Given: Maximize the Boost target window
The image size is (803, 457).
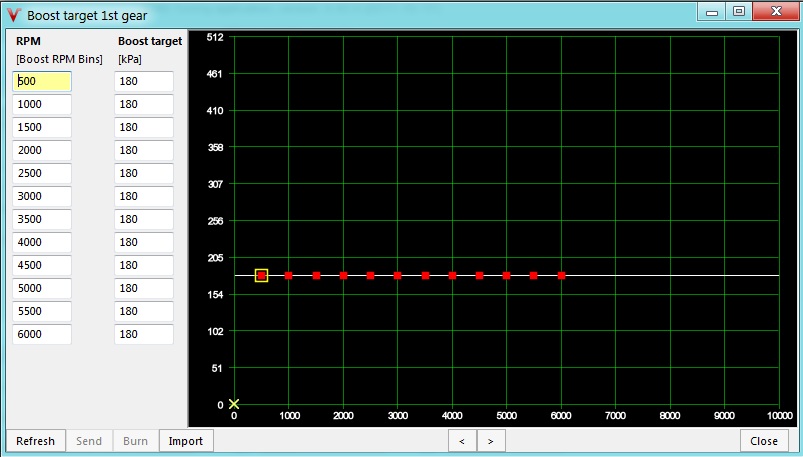Looking at the screenshot, I should pyautogui.click(x=739, y=12).
